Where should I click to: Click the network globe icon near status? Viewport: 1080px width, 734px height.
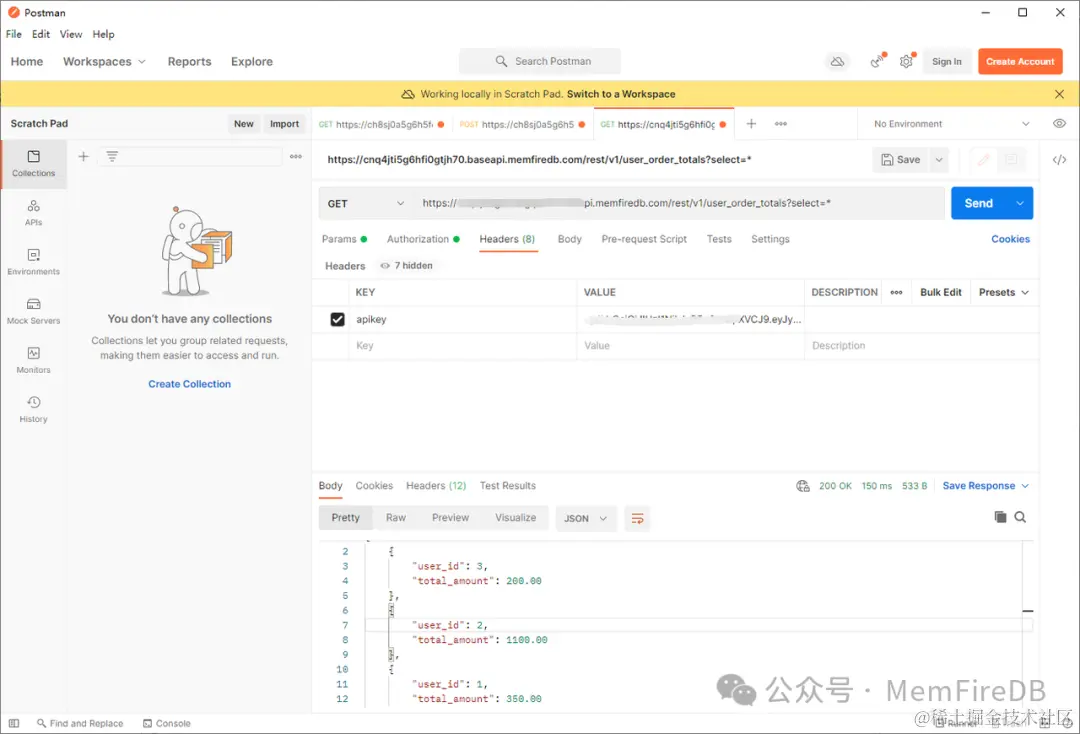click(802, 486)
